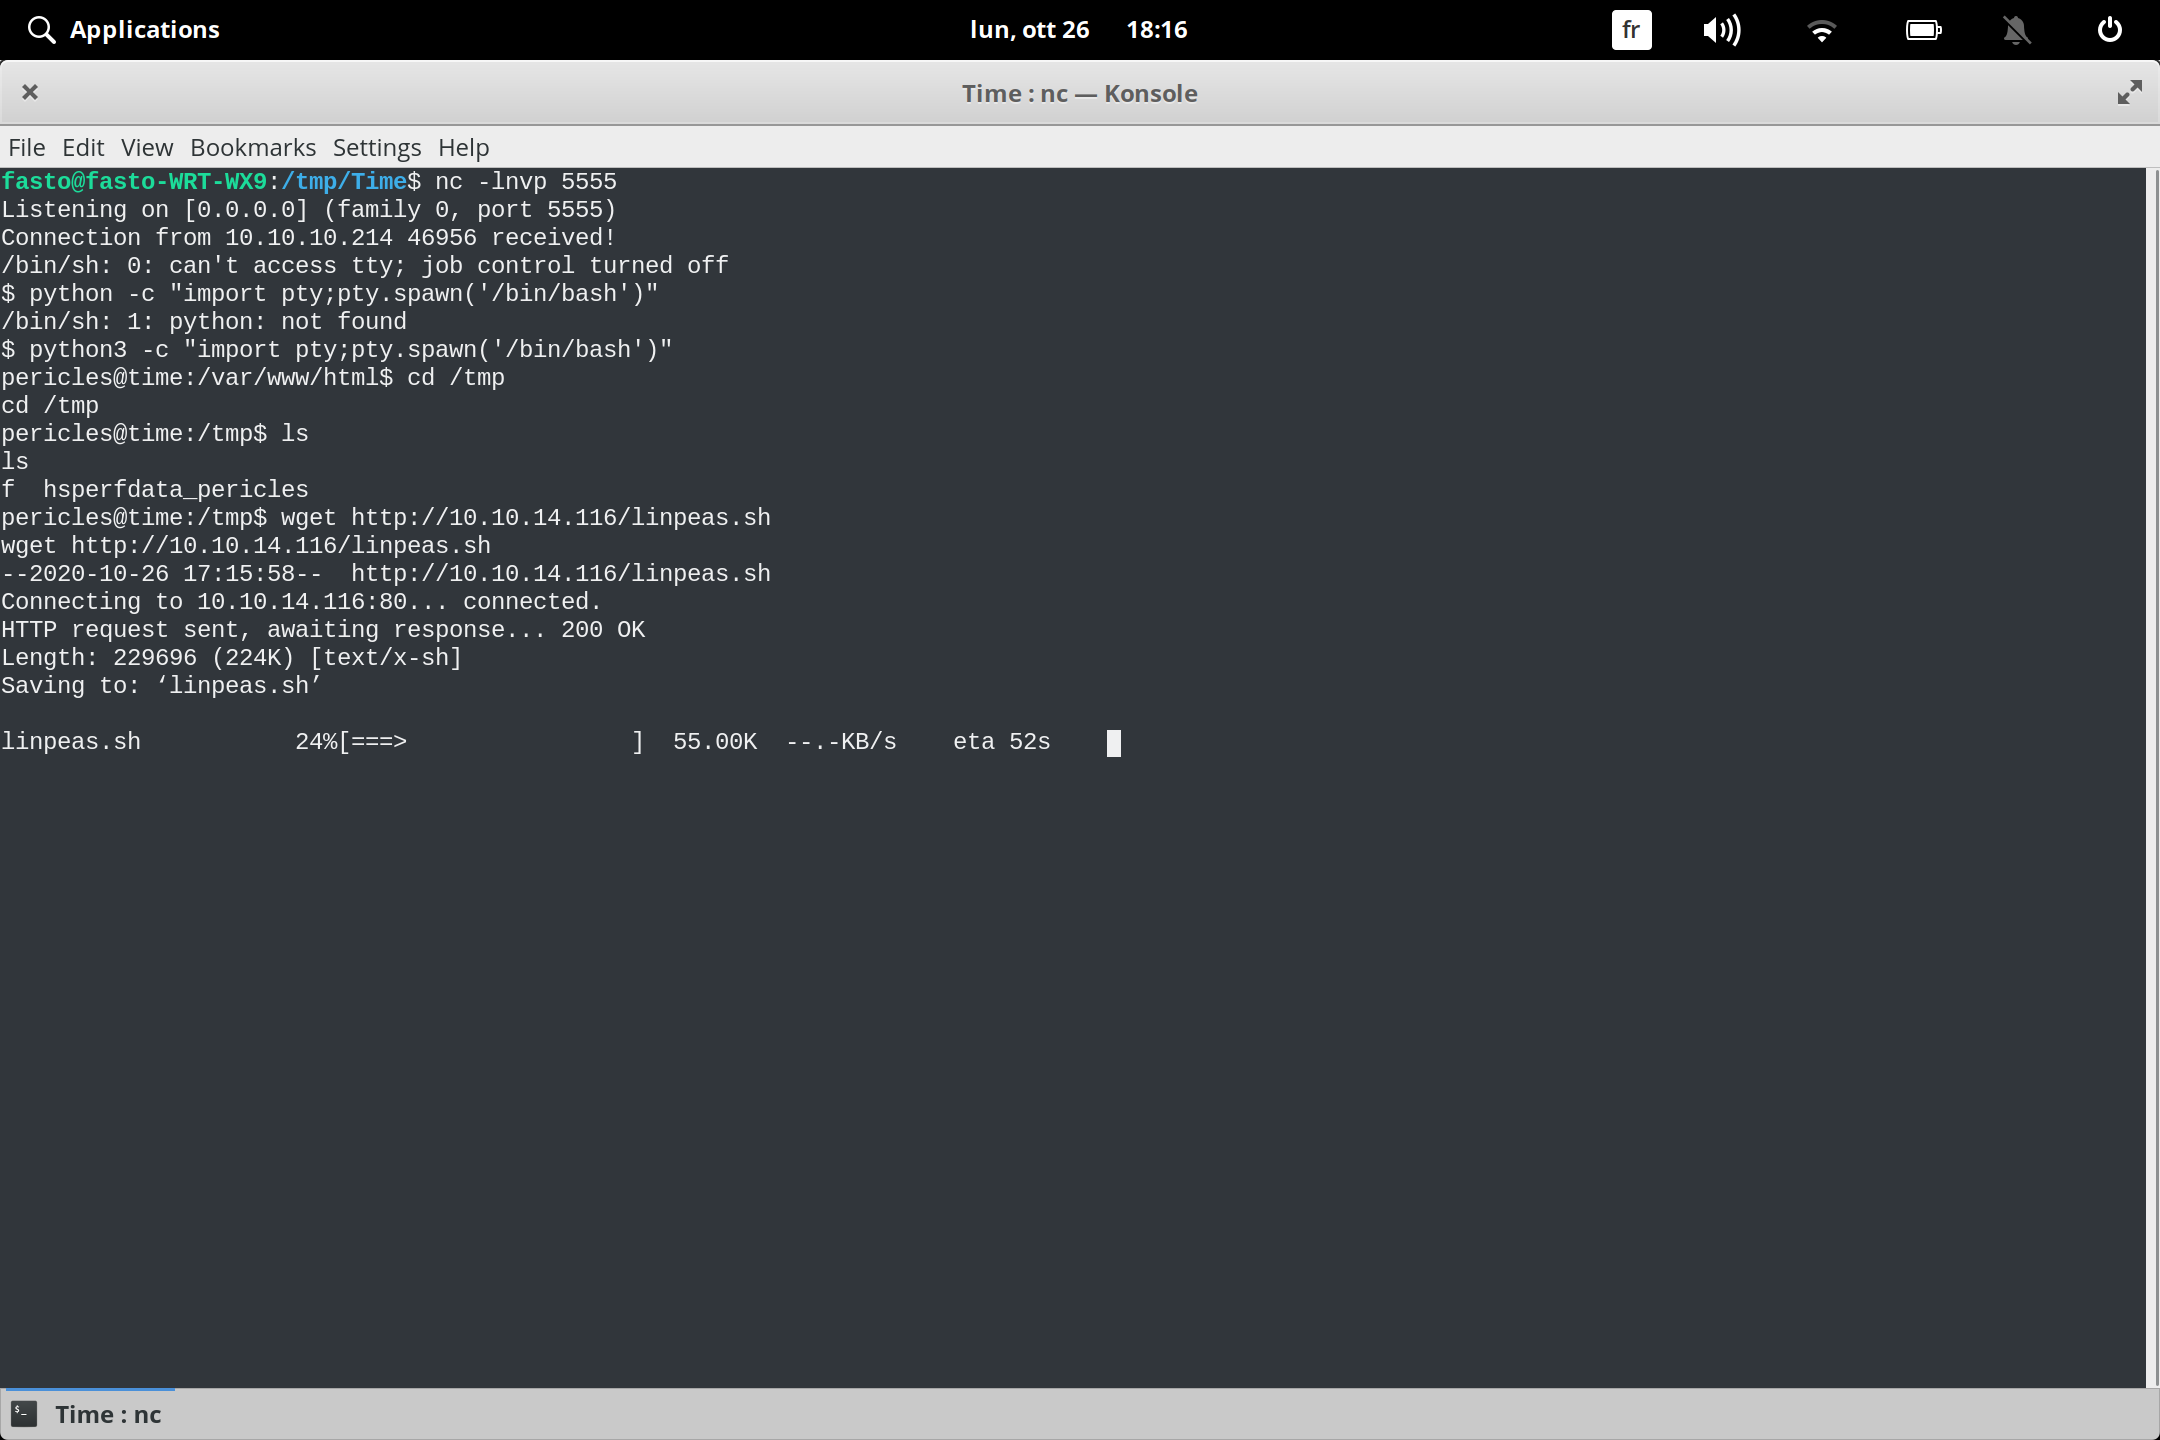2160x1440 pixels.
Task: Close the Konsole window
Action: click(x=30, y=92)
